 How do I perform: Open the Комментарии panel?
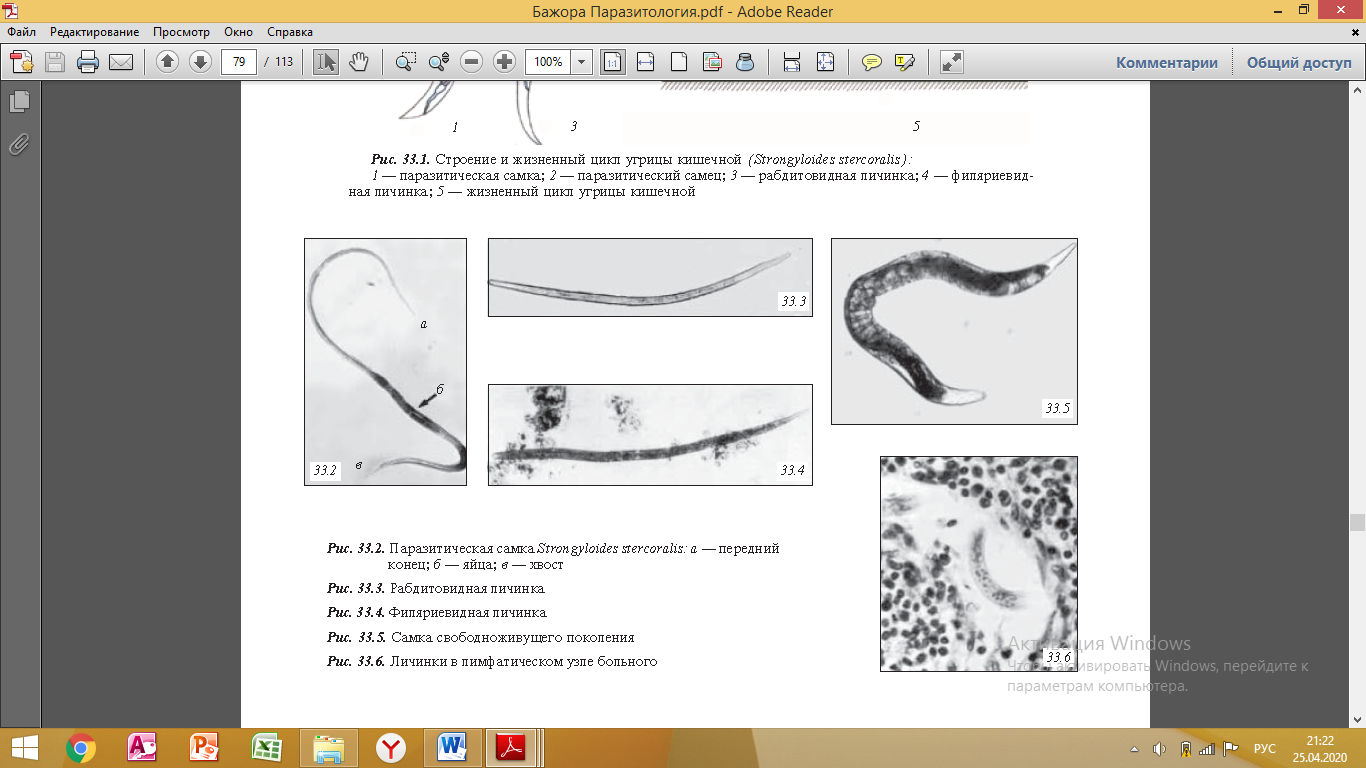tap(1167, 62)
